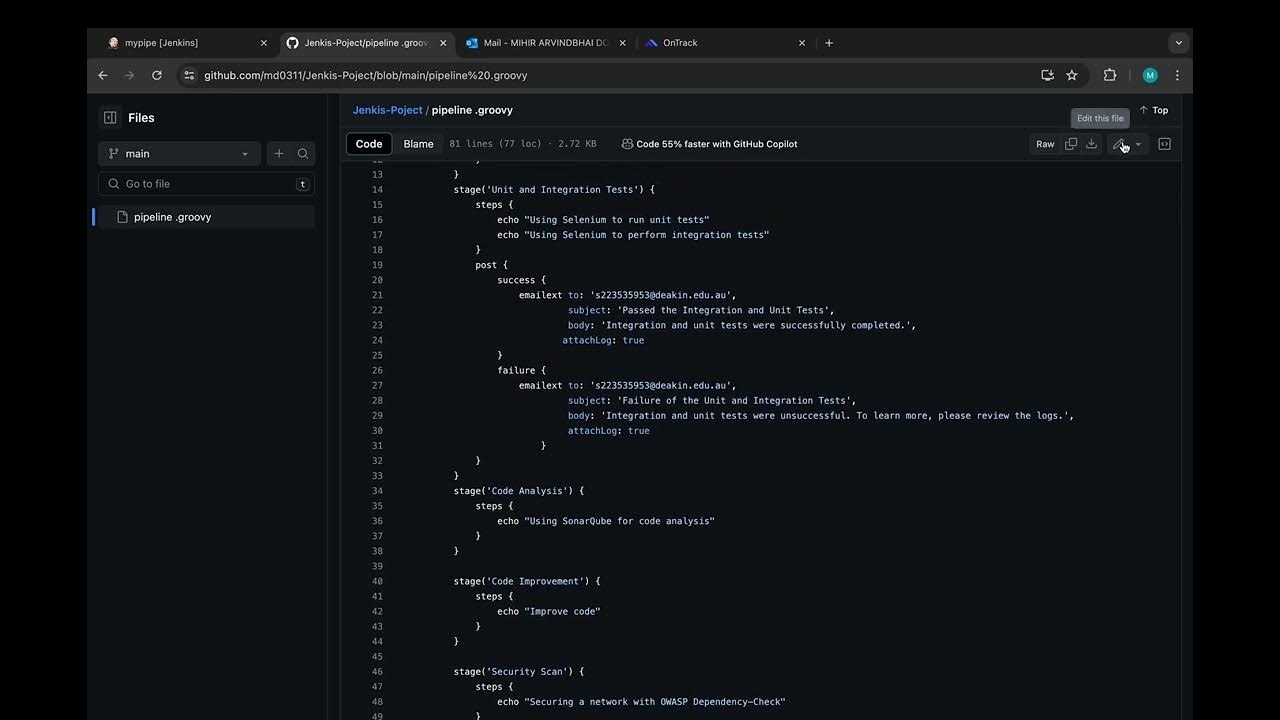Open the tab search chevron

click(x=1179, y=43)
